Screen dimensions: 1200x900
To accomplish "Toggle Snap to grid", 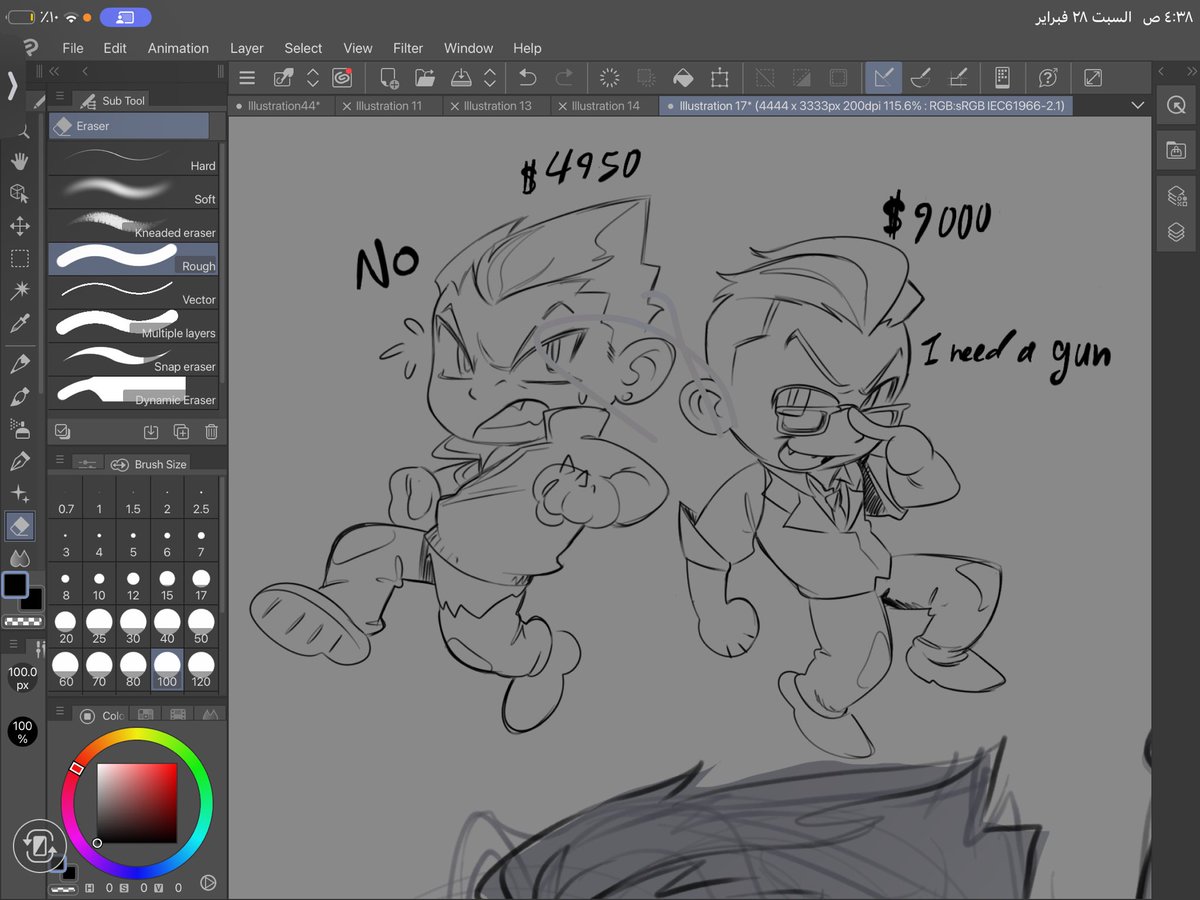I will [x=957, y=77].
